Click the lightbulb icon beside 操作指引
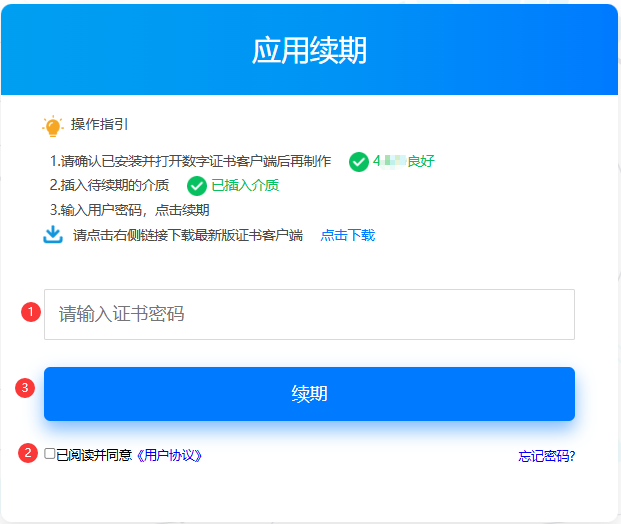Viewport: 621px width, 524px height. (x=53, y=126)
